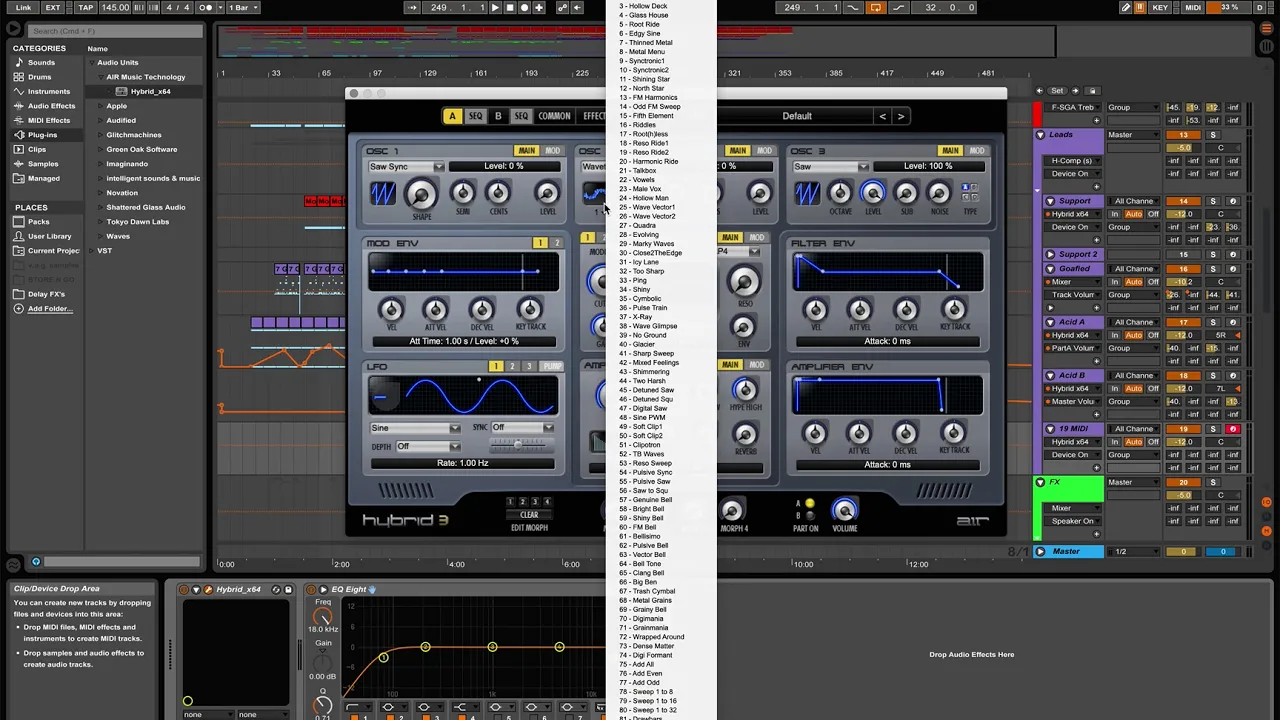The width and height of the screenshot is (1280, 720).
Task: Click the Record button in the transport
Action: [x=525, y=7]
